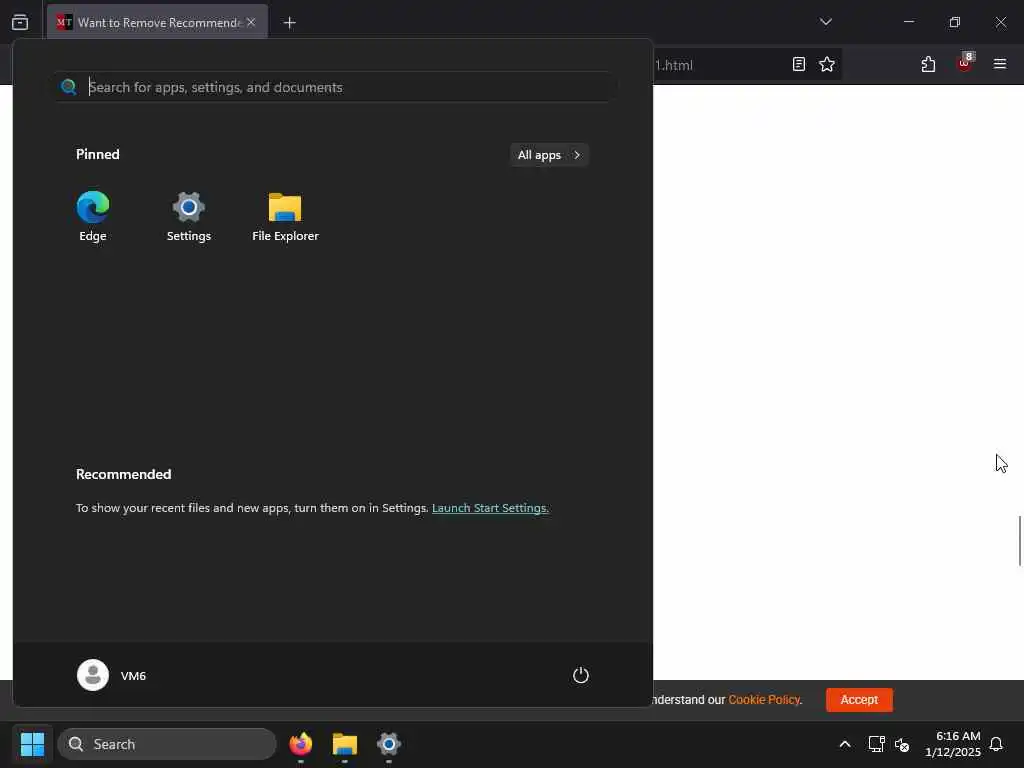Viewport: 1024px width, 768px height.
Task: Click Launch Start Settings link
Action: (x=490, y=508)
